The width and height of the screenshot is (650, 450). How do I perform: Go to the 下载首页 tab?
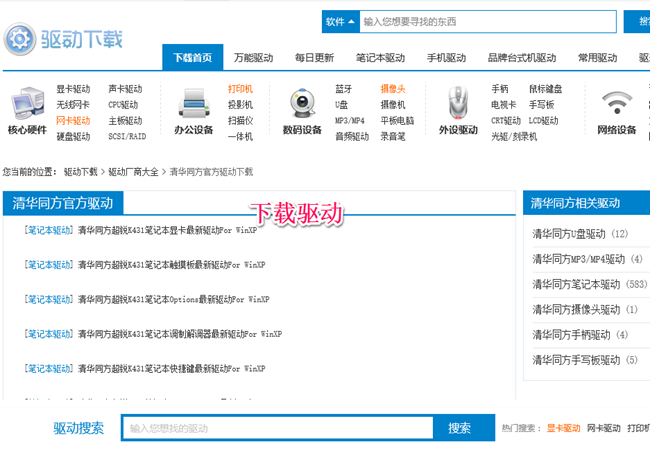click(193, 58)
